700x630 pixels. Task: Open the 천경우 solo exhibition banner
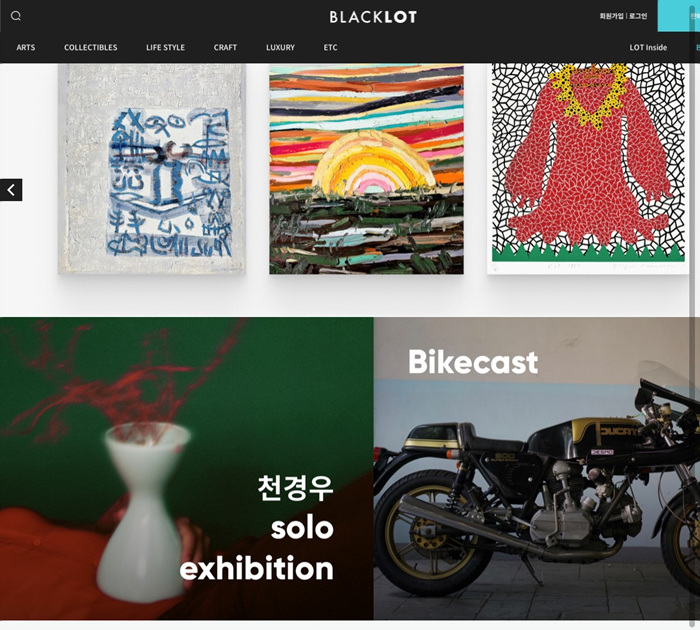187,468
